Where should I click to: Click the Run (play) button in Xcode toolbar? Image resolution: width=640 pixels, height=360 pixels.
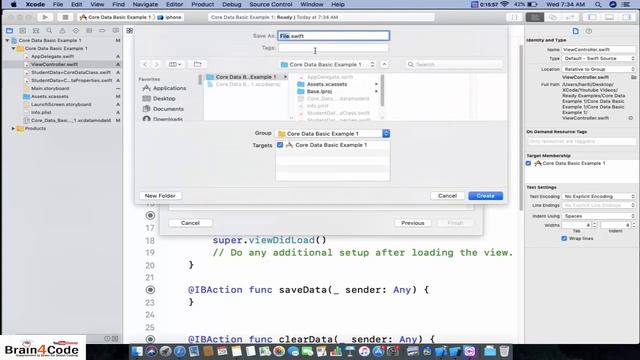pos(45,17)
